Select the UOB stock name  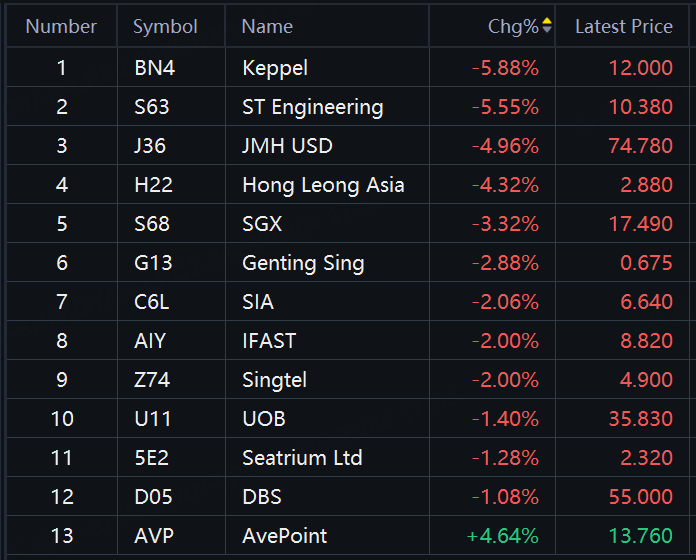point(262,419)
